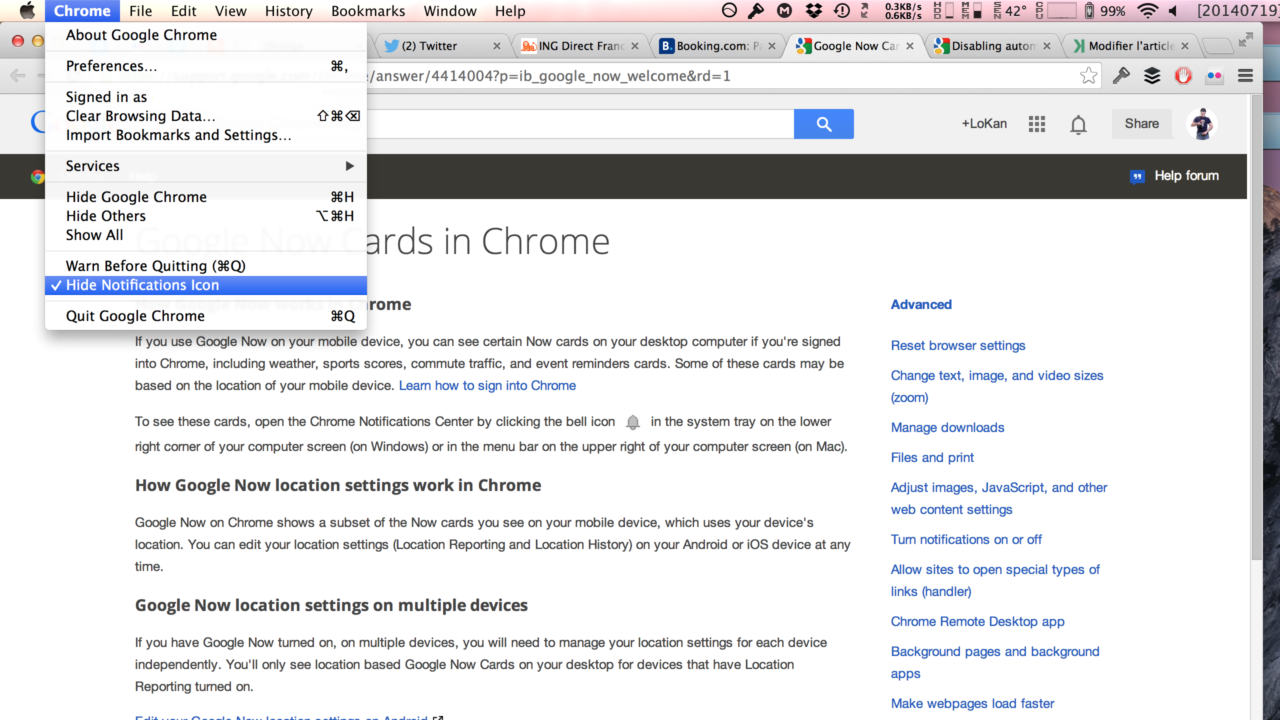Open the Chrome hamburger settings menu
Image resolution: width=1280 pixels, height=720 pixels.
[x=1246, y=75]
